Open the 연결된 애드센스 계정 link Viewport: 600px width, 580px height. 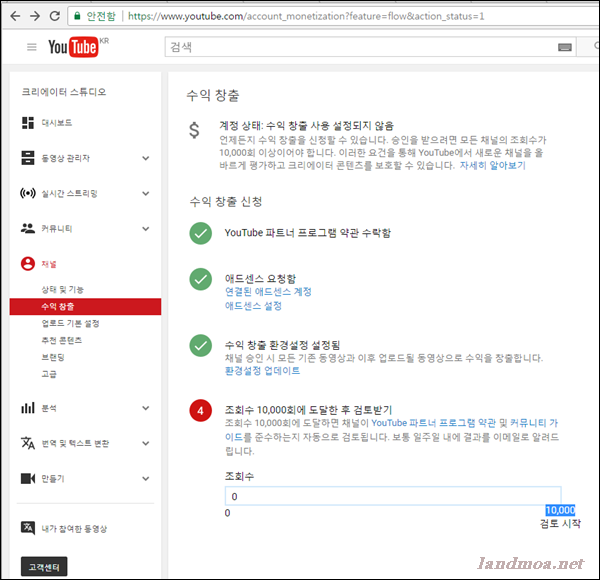click(x=268, y=292)
